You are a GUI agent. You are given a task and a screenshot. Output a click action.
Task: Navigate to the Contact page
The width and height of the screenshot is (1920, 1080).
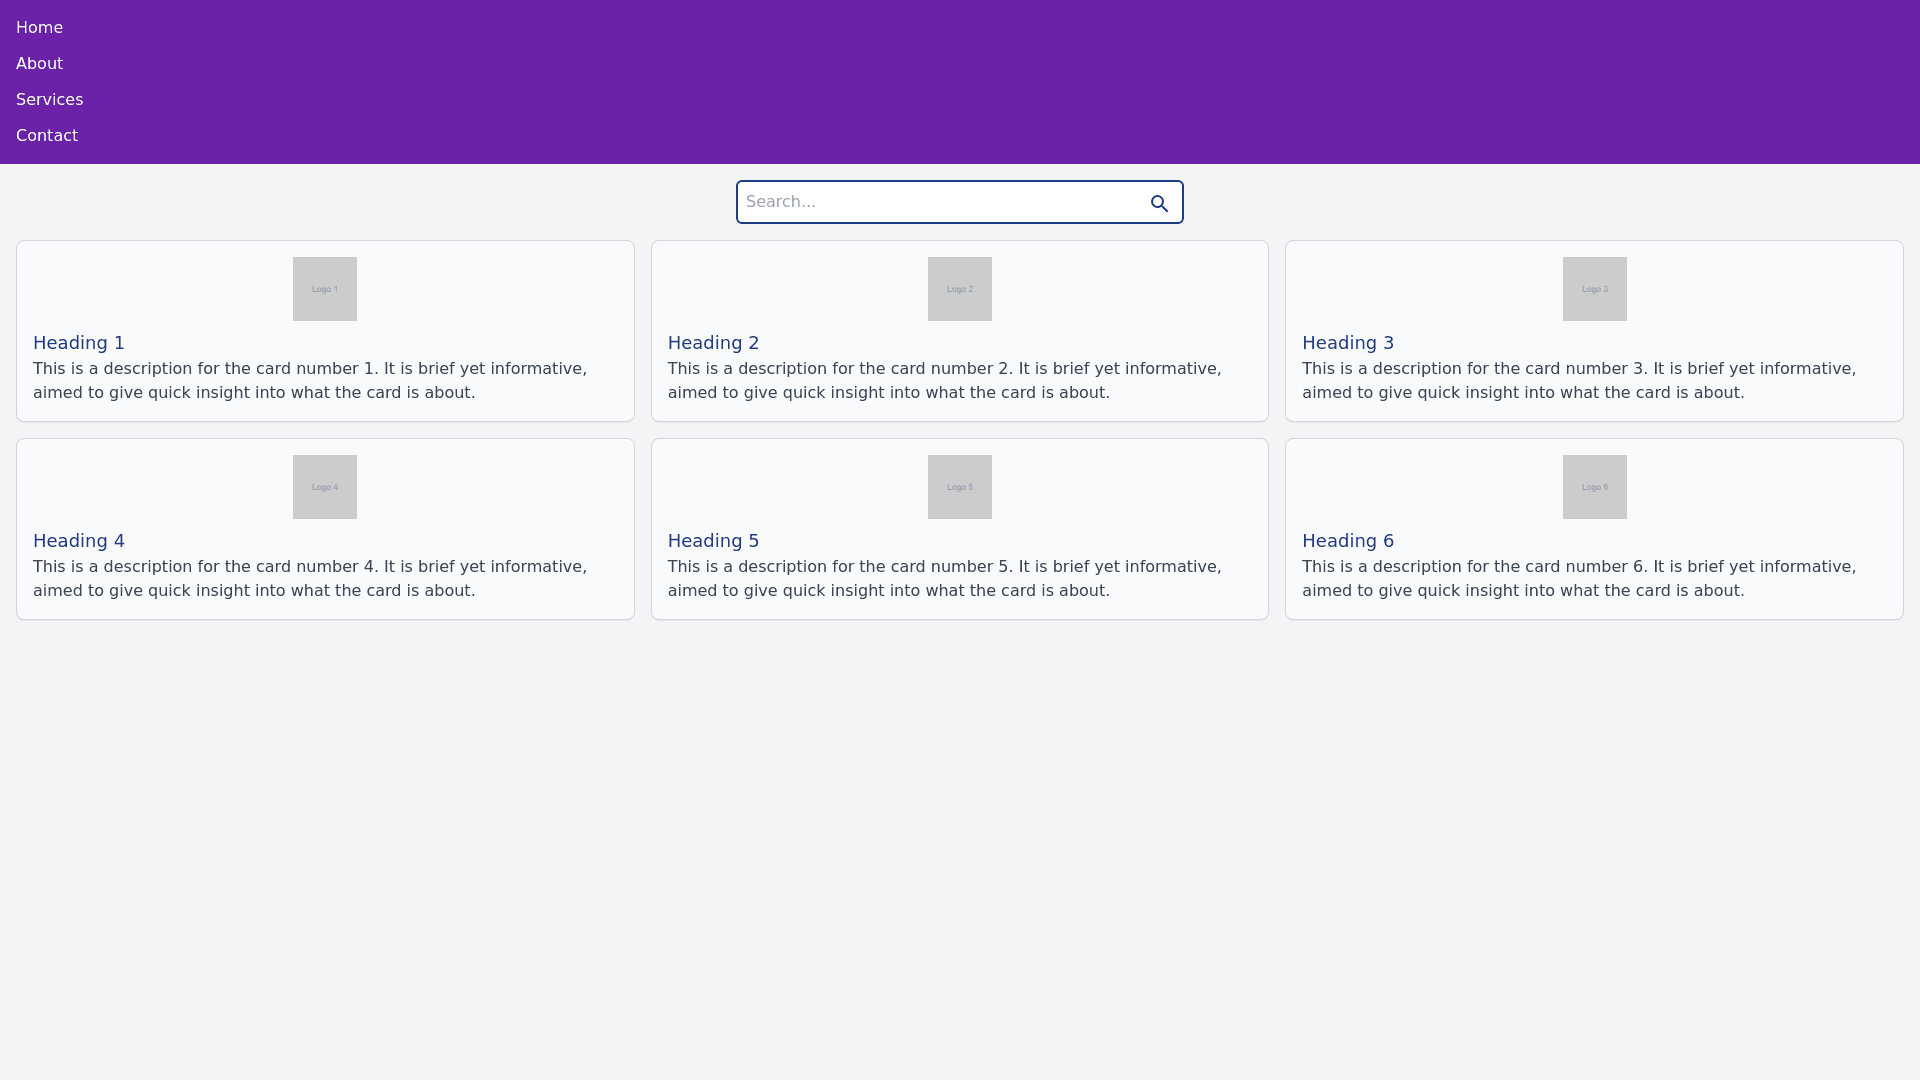coord(47,136)
